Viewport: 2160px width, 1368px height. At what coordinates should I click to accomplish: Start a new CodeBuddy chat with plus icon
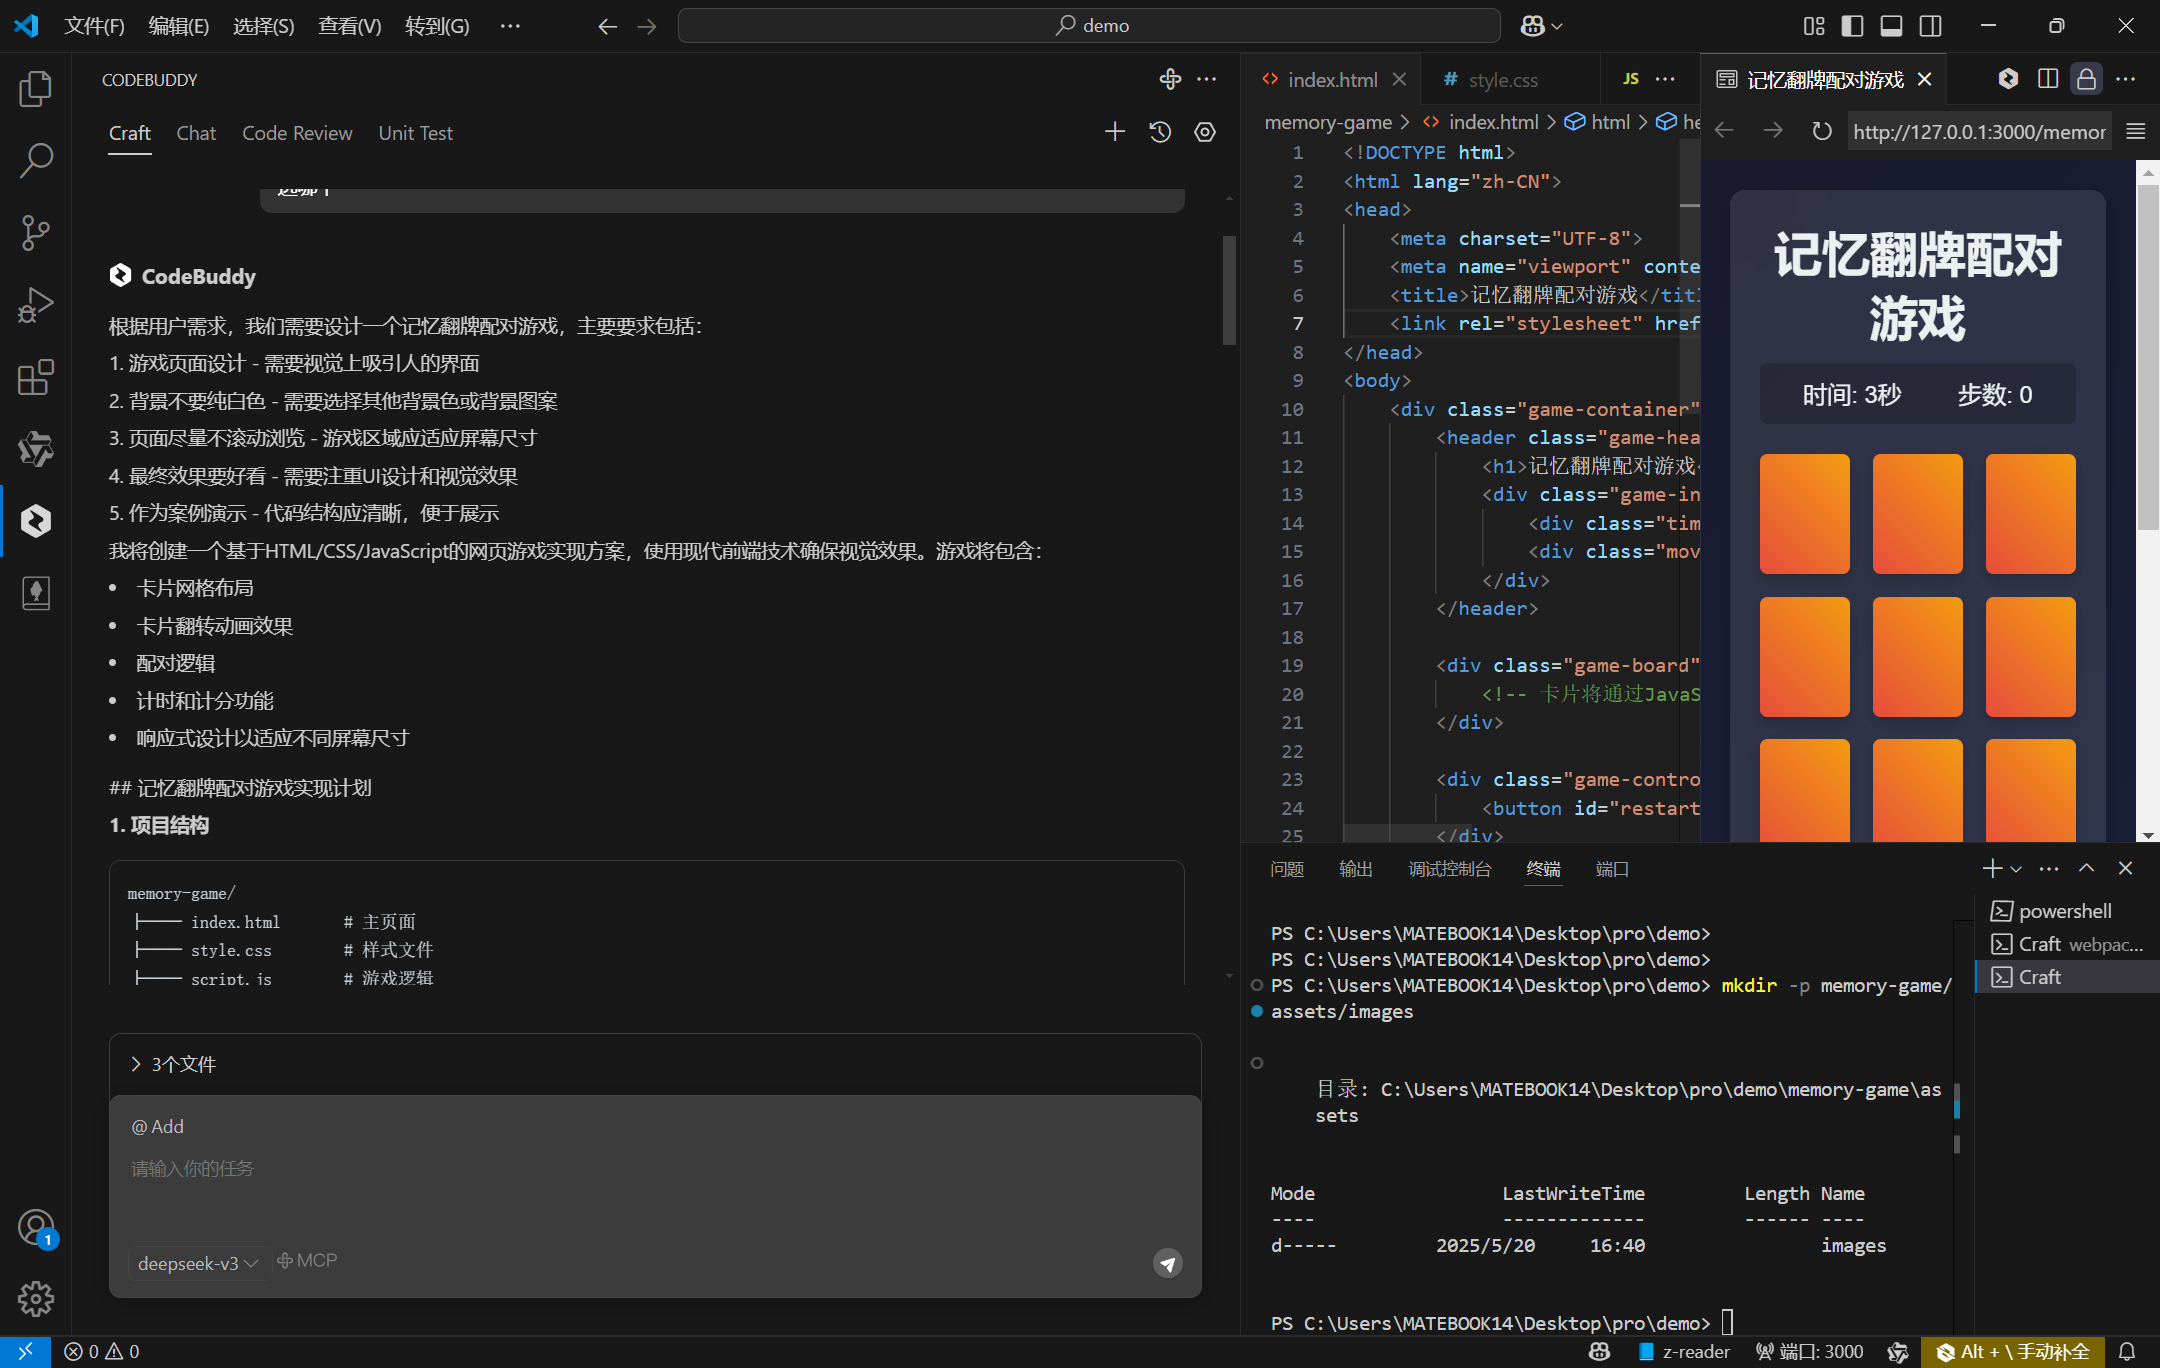[x=1115, y=132]
